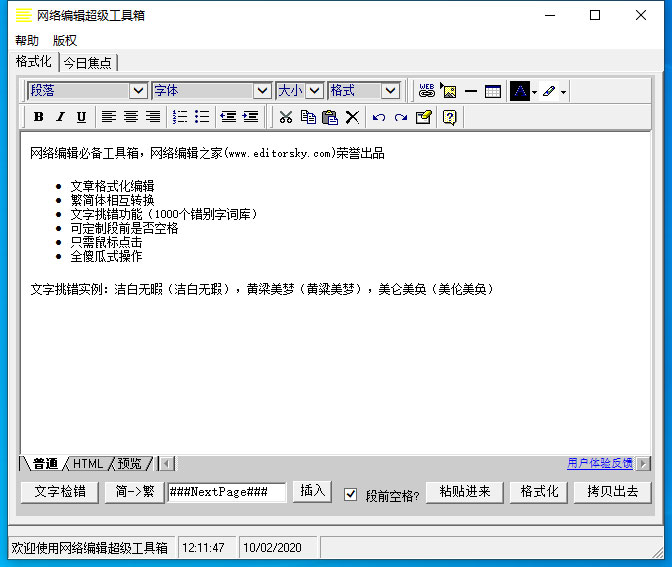Click the 简->繁 conversion button
This screenshot has height=567, width=672.
135,492
